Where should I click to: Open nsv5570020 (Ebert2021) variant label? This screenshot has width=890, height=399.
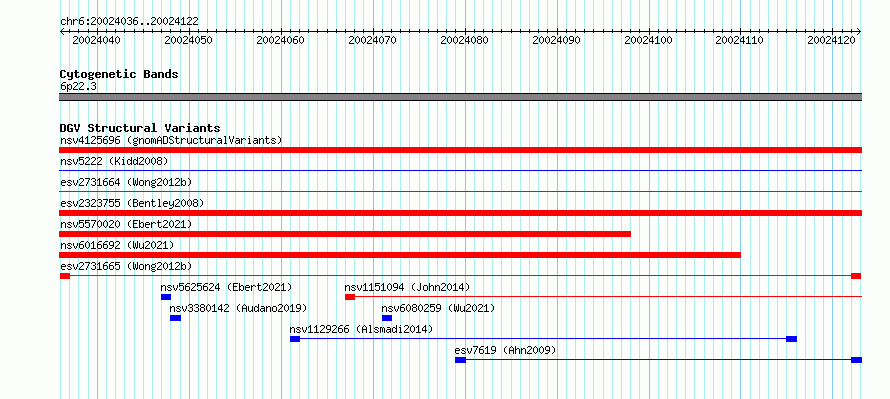[126, 224]
